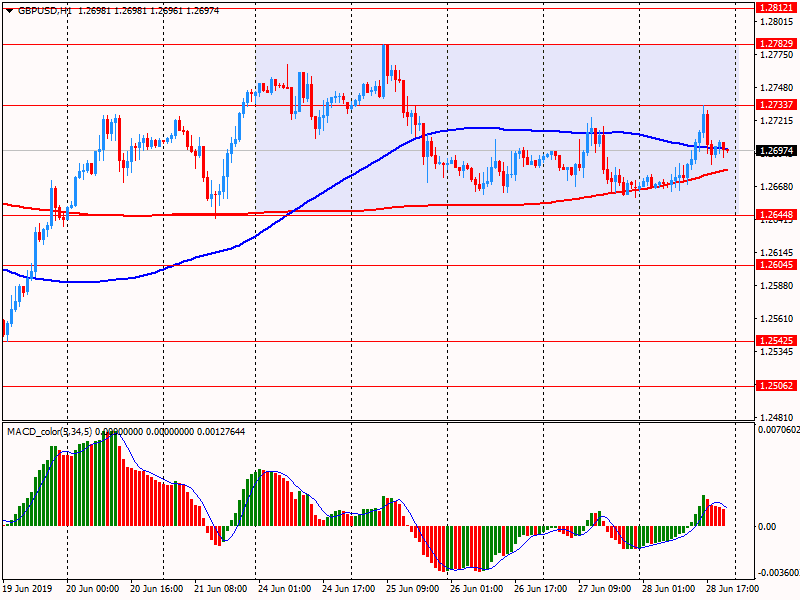Select the 1.26448 red price level tag

click(x=776, y=215)
